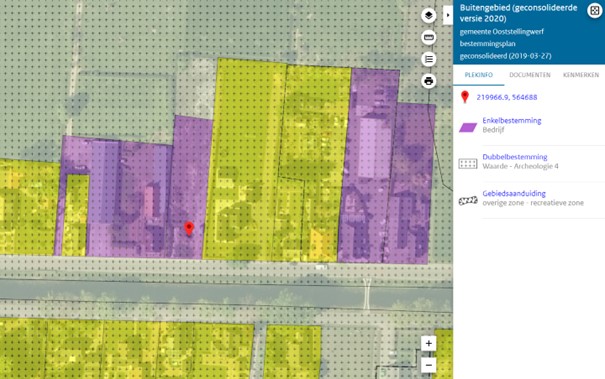Viewport: 605px width, 379px height.
Task: Zoom out with the minus button
Action: pos(428,365)
